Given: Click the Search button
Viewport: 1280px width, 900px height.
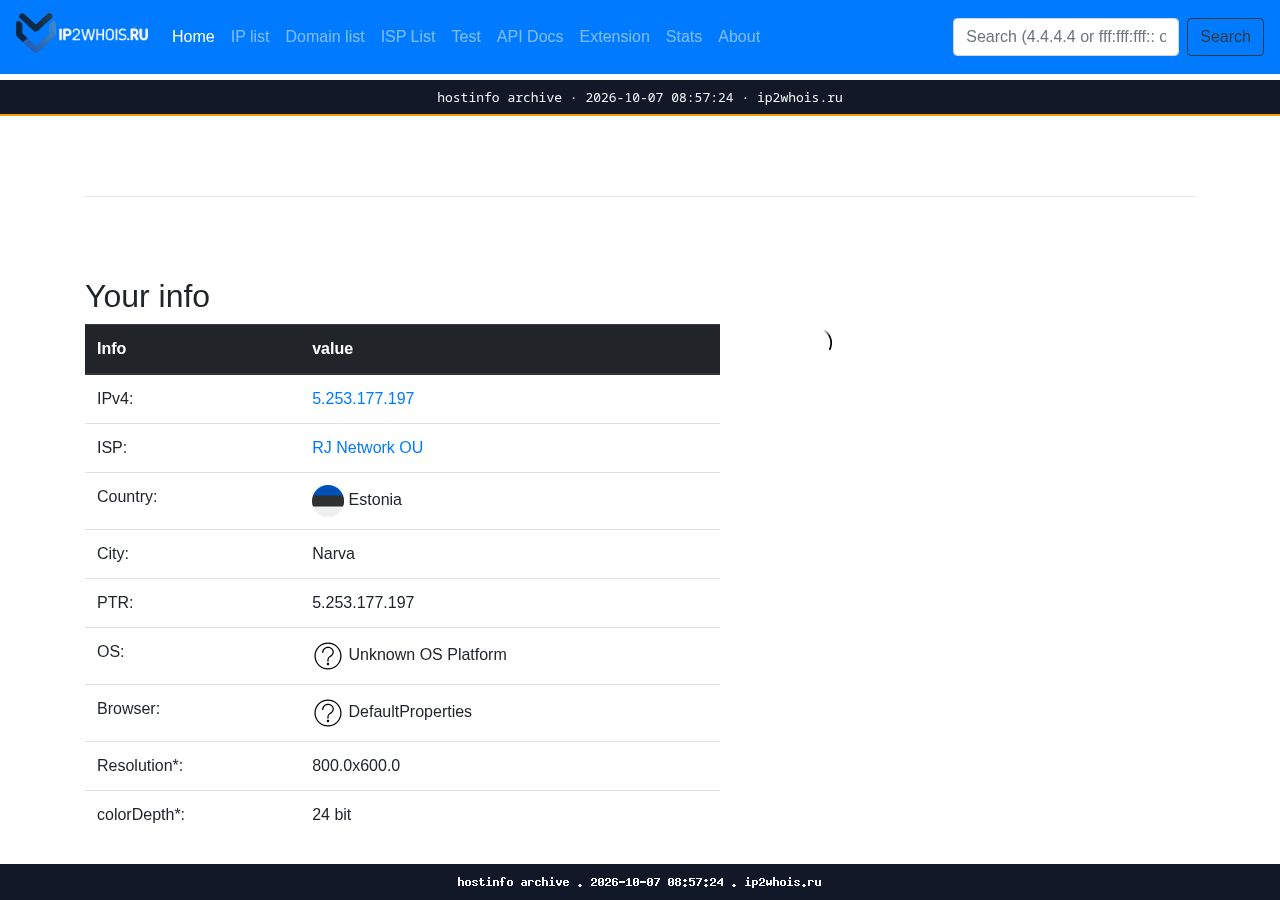Looking at the screenshot, I should tap(1225, 37).
